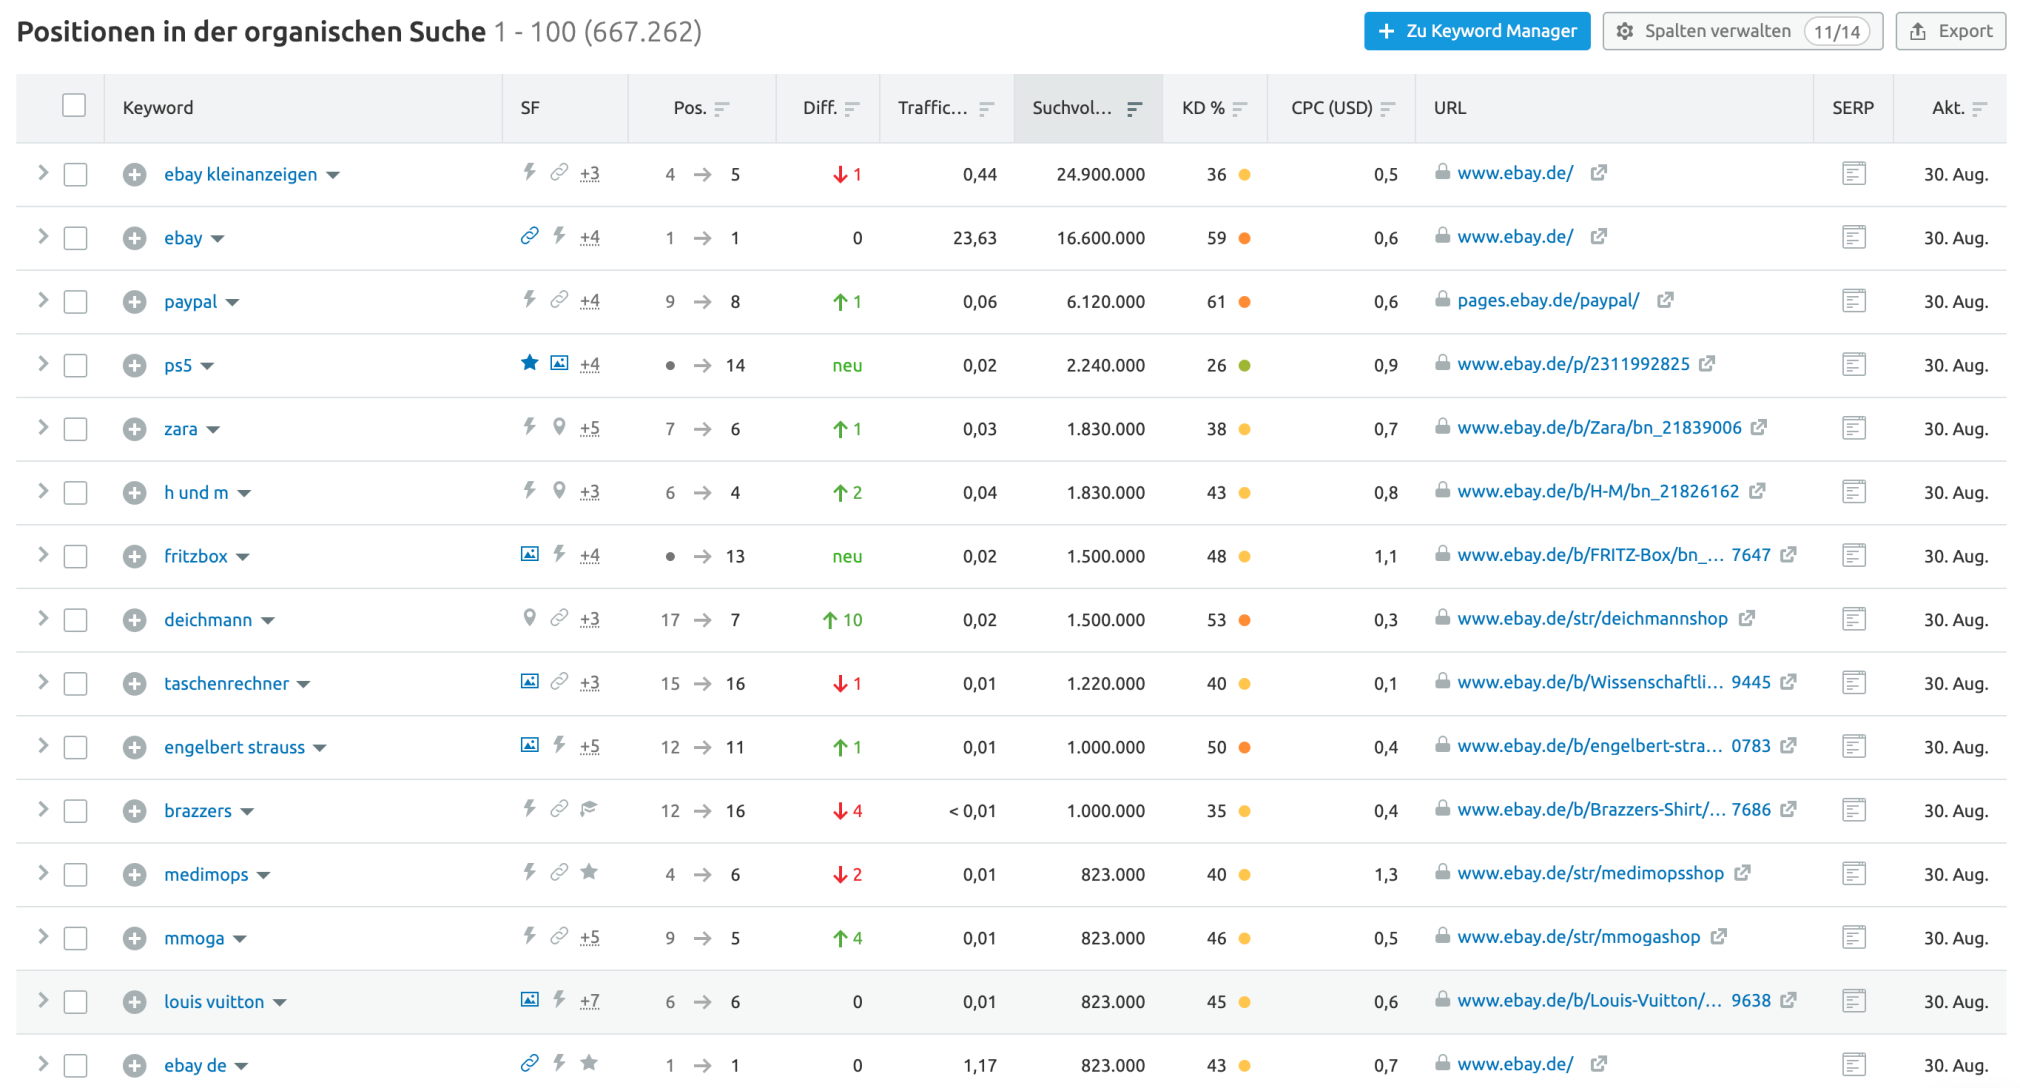Viewport: 2020px width, 1088px height.
Task: Open SERP snapshot for louis vuitton row
Action: pos(1853,1001)
